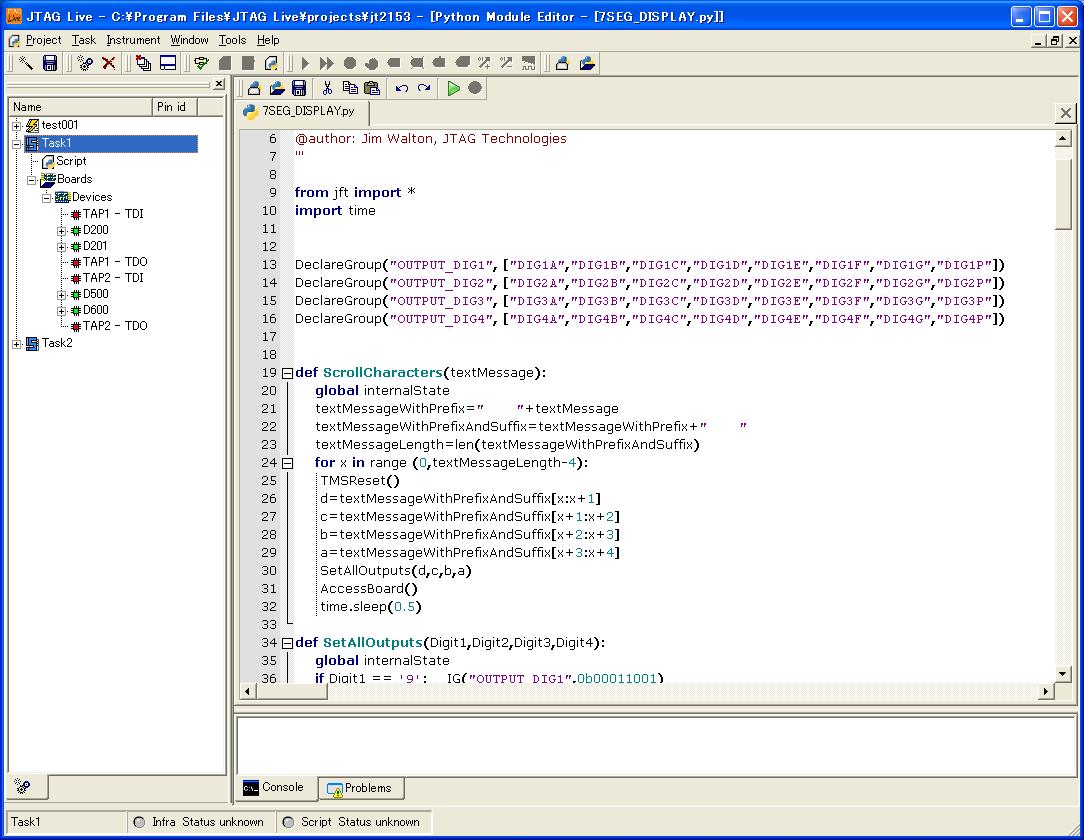
Task: Click the new module icon at right of main toolbar
Action: click(x=562, y=64)
